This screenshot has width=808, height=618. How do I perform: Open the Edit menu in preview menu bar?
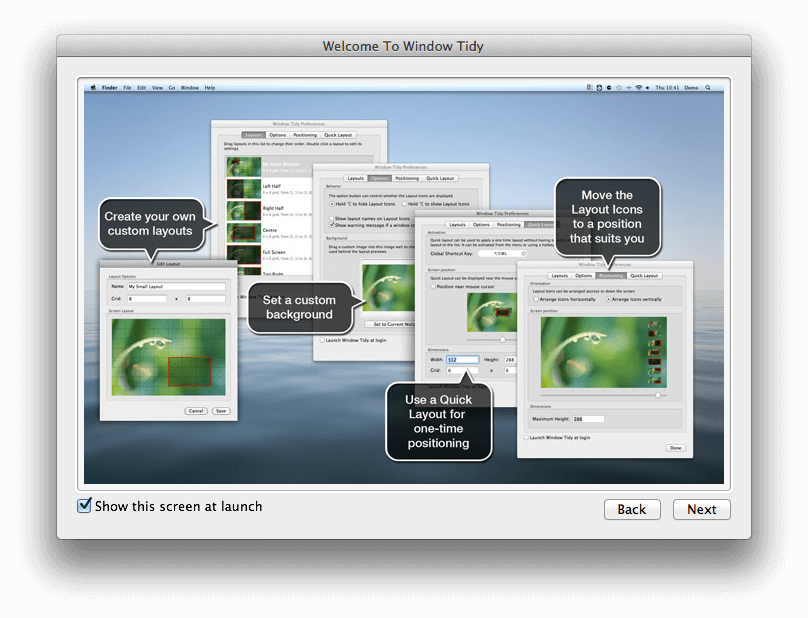point(142,88)
